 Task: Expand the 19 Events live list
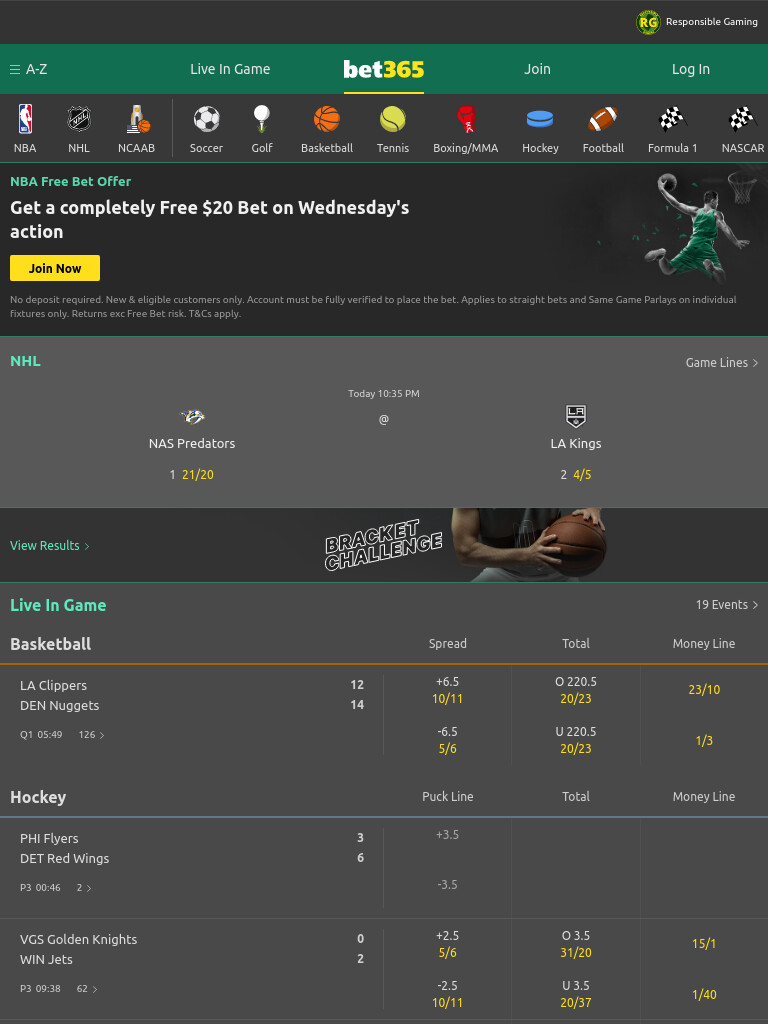727,605
